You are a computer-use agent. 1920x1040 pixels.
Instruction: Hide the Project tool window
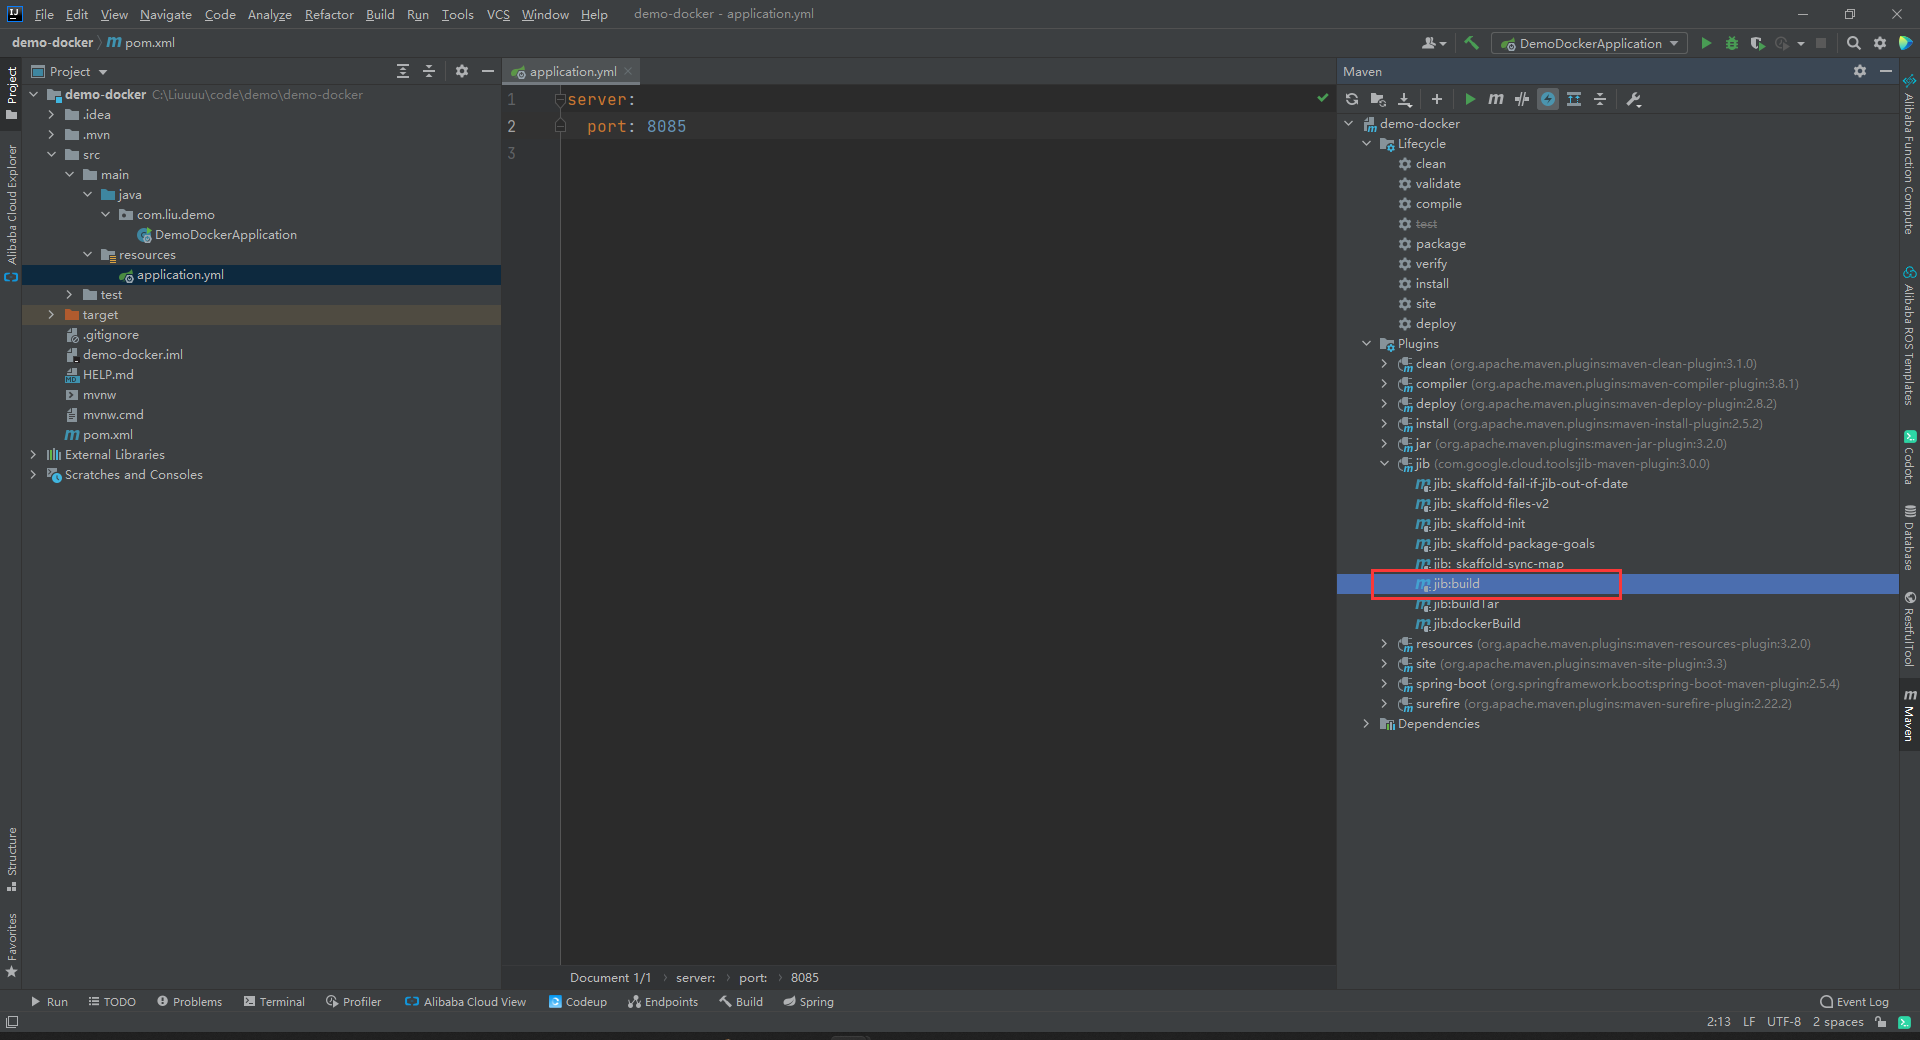(x=488, y=71)
